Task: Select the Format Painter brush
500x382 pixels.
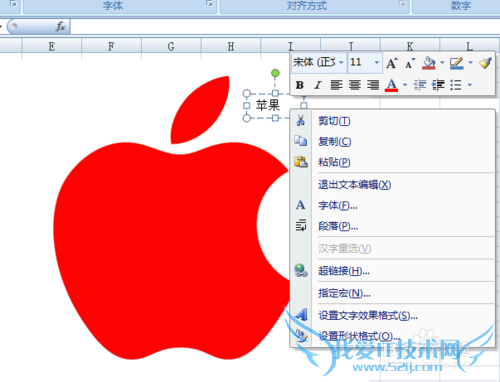Action: [x=485, y=63]
